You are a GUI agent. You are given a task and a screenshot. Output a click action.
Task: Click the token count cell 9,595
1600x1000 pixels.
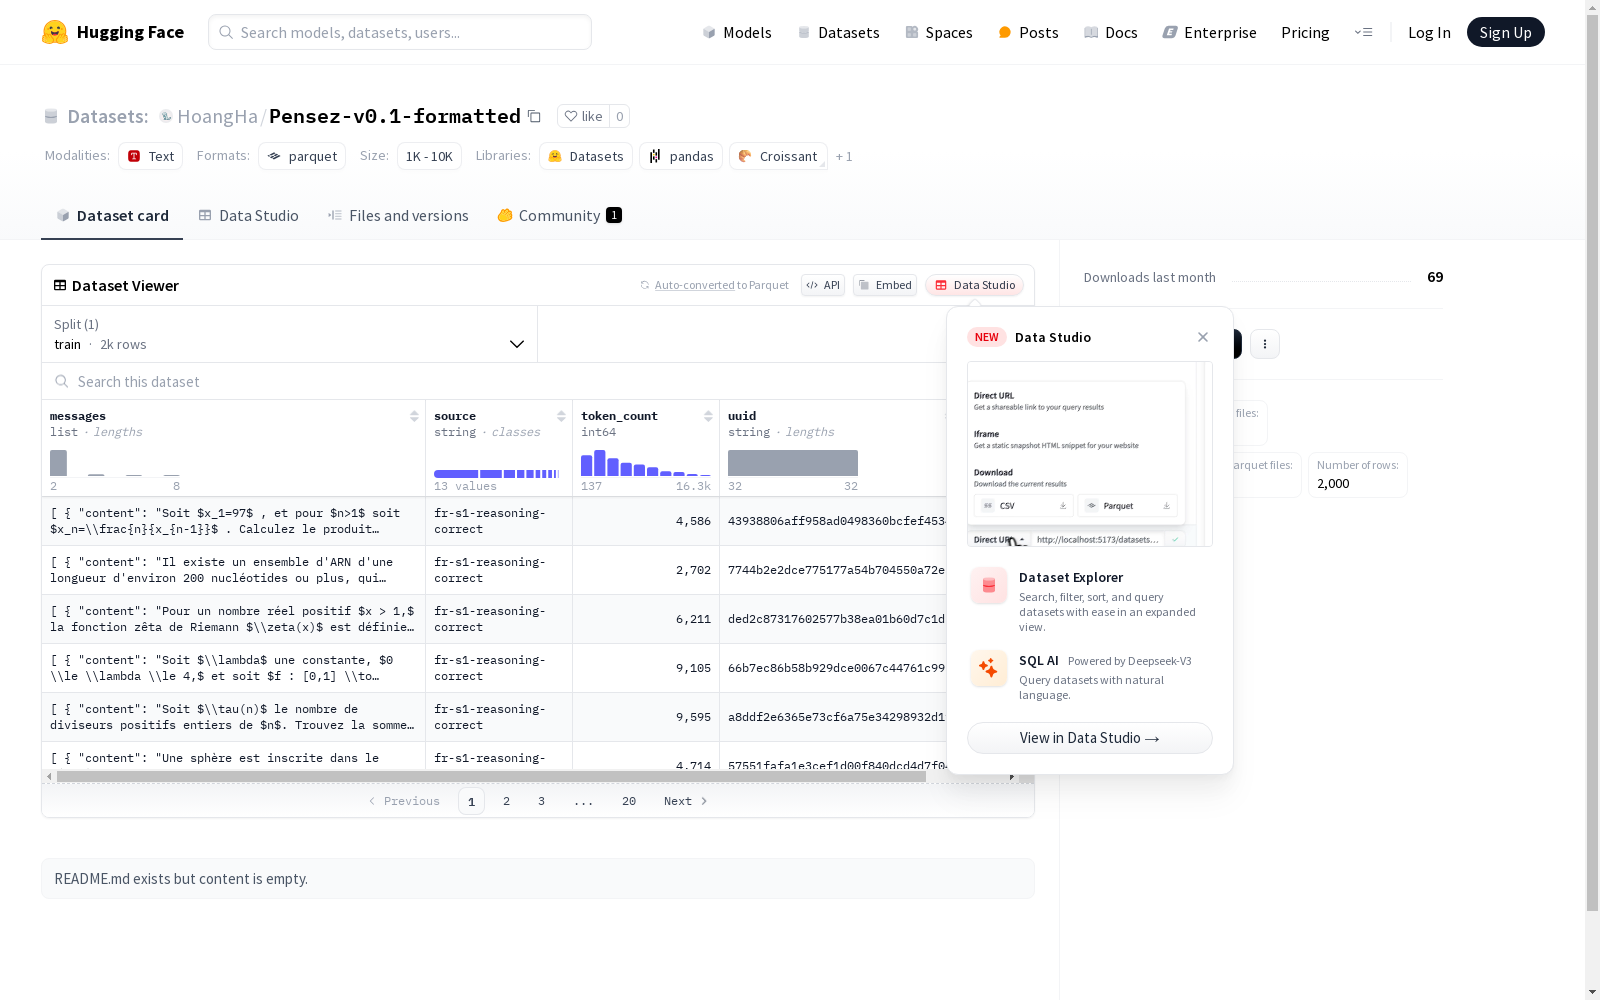click(646, 717)
